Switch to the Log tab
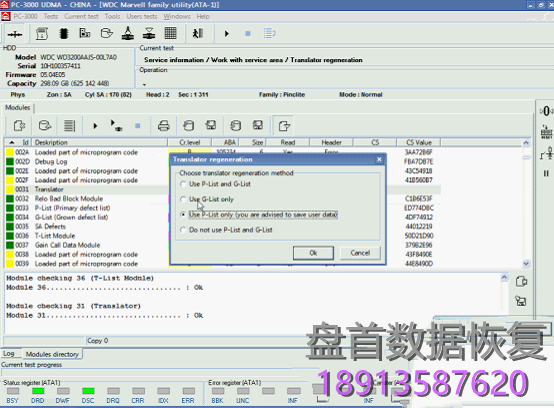 [x=9, y=354]
